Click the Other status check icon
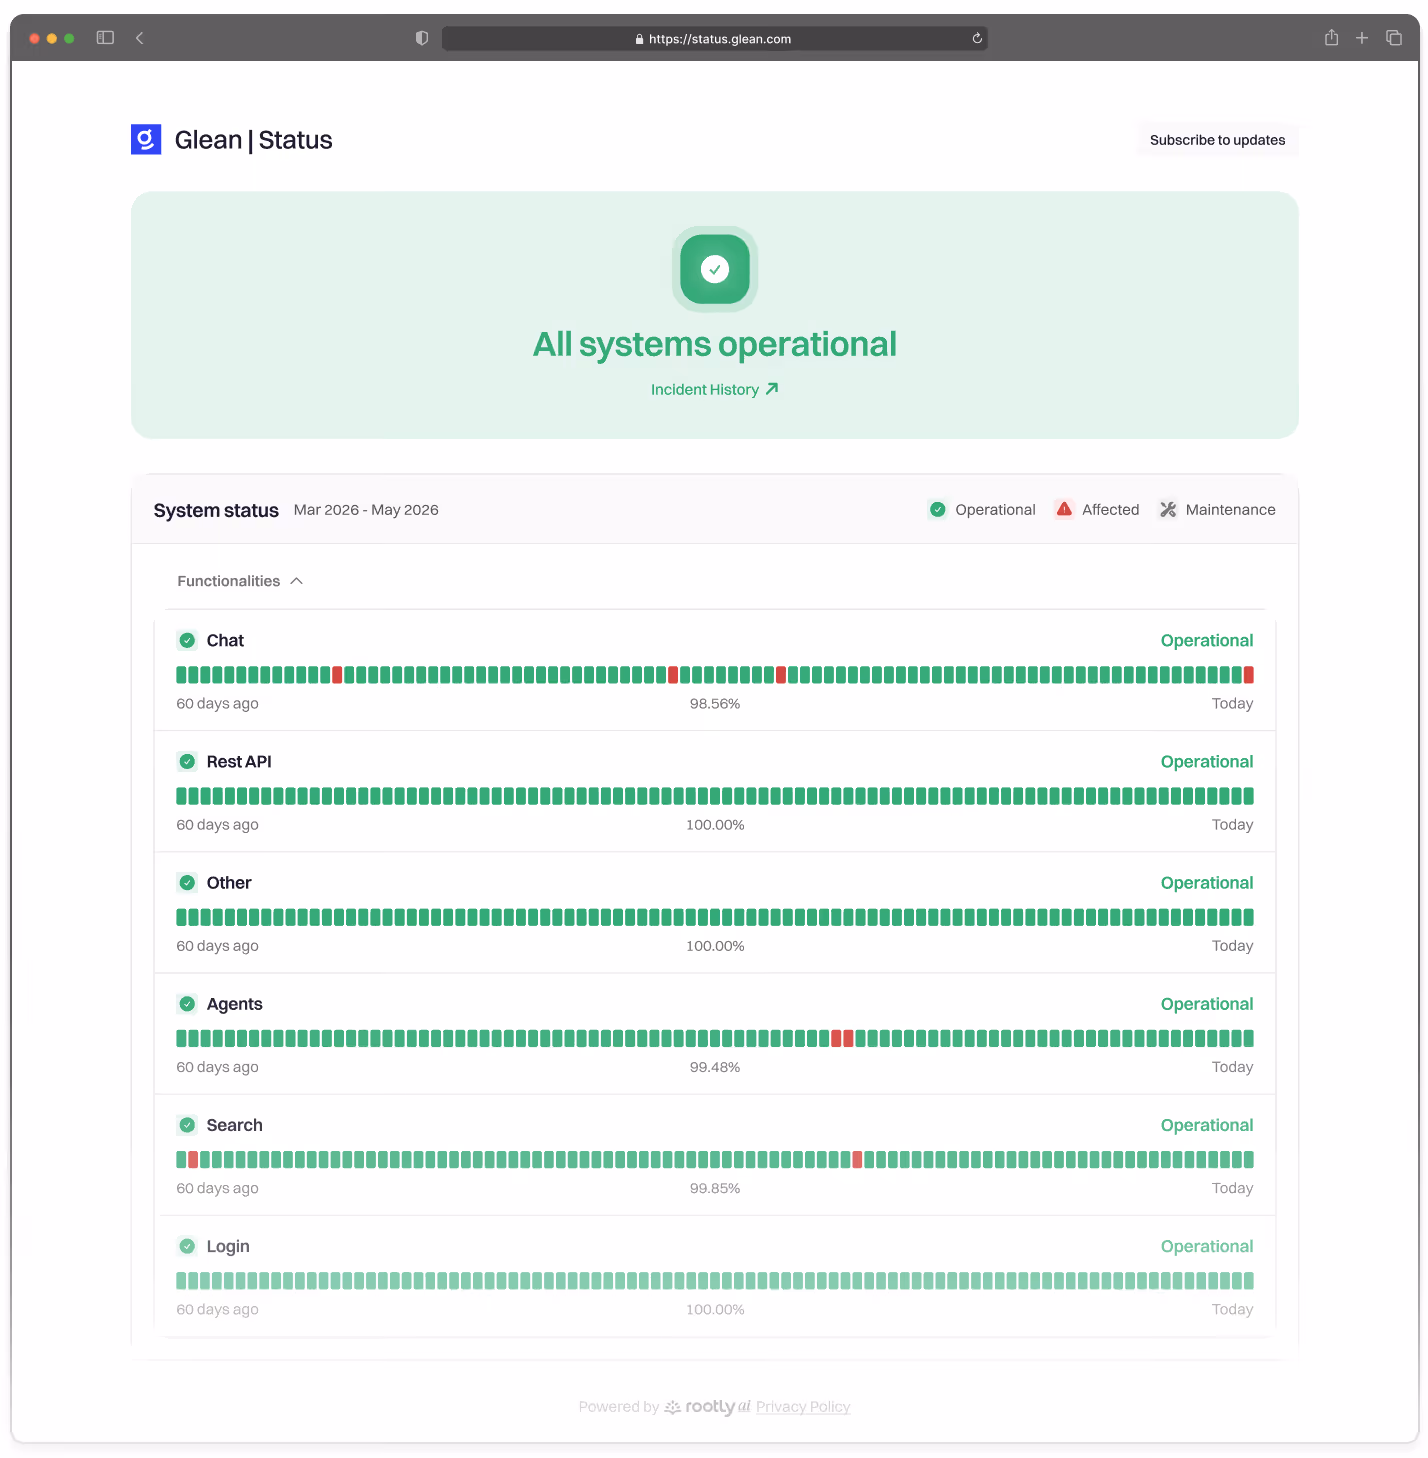This screenshot has width=1428, height=1458. pos(187,882)
